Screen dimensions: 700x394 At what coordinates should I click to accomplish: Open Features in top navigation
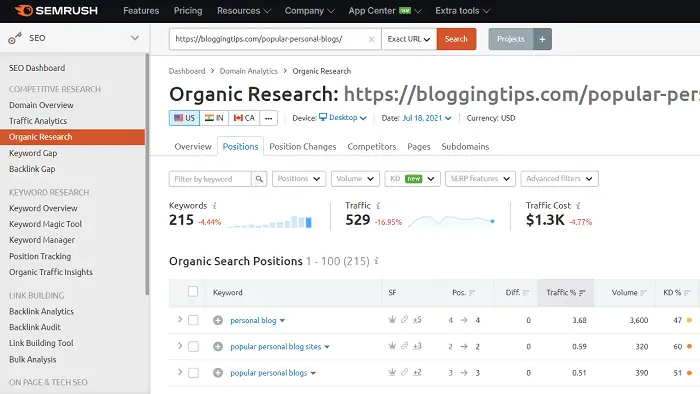click(x=141, y=11)
